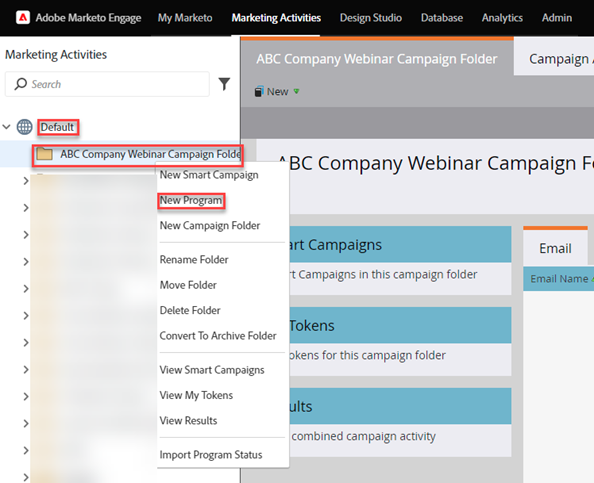Screen dimensions: 594x483
Task: Choose Convert To Archive Folder
Action: pyautogui.click(x=218, y=336)
